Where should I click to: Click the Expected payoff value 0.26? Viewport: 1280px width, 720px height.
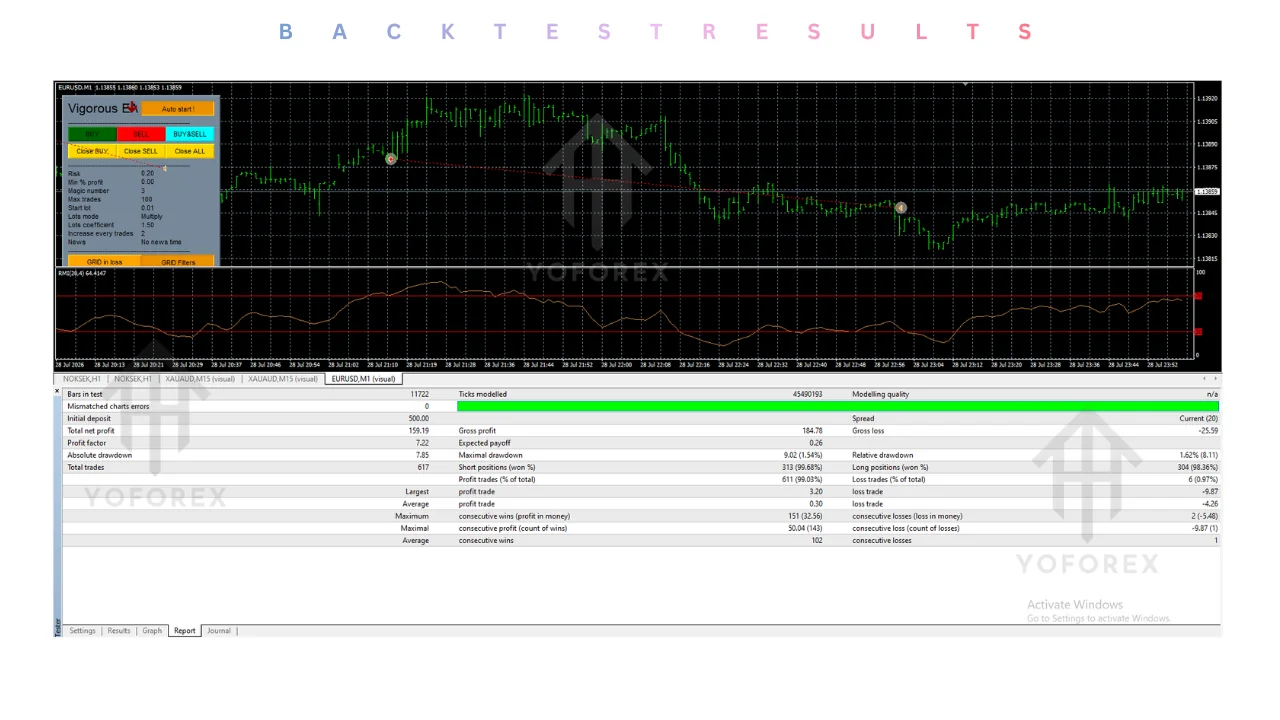pos(816,443)
